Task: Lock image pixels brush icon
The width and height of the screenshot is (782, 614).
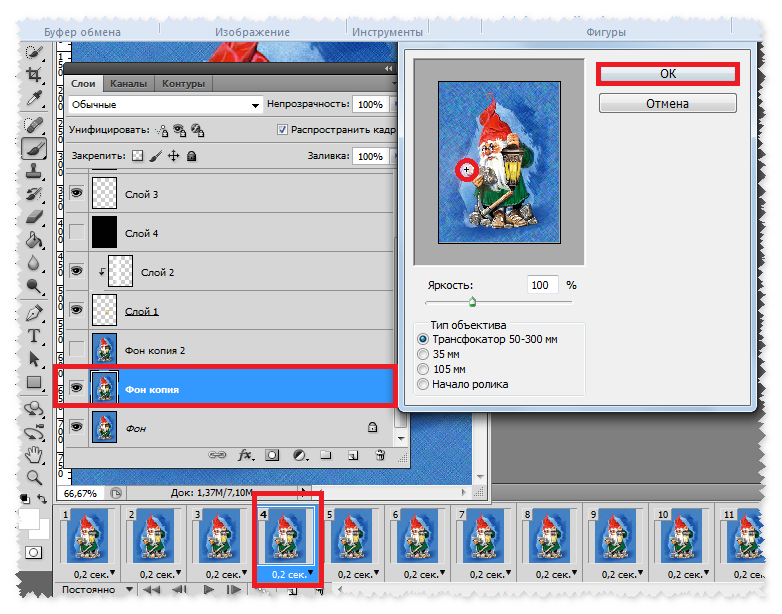Action: [156, 156]
